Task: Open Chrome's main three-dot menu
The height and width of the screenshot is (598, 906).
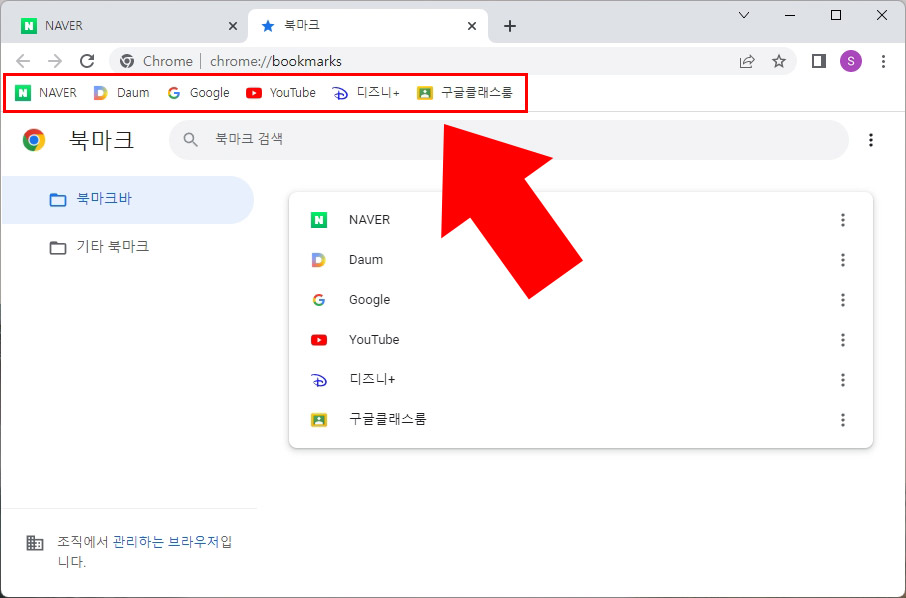Action: pyautogui.click(x=883, y=61)
